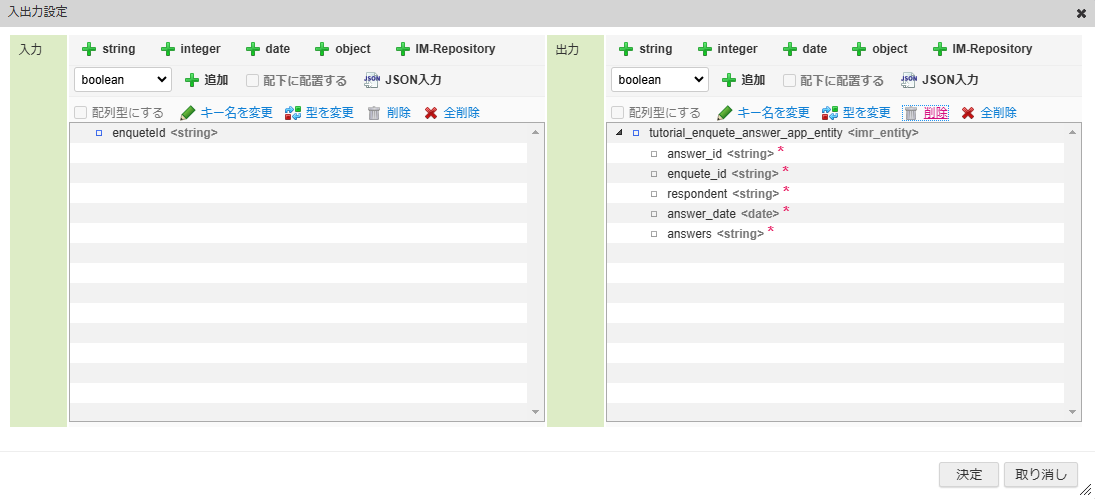Select respondent row
The height and width of the screenshot is (499, 1095).
click(x=836, y=193)
